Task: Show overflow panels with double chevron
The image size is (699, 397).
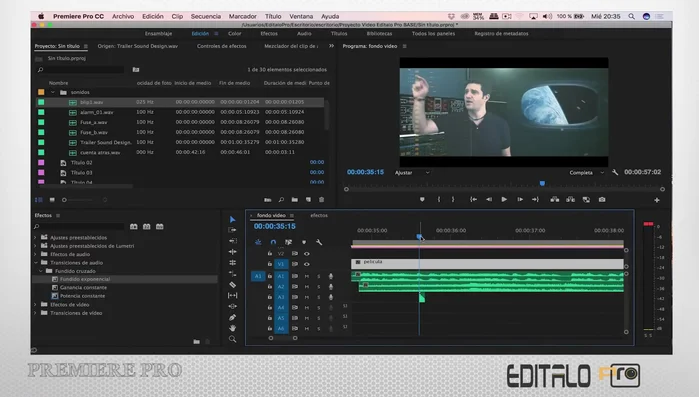Action: pyautogui.click(x=331, y=46)
